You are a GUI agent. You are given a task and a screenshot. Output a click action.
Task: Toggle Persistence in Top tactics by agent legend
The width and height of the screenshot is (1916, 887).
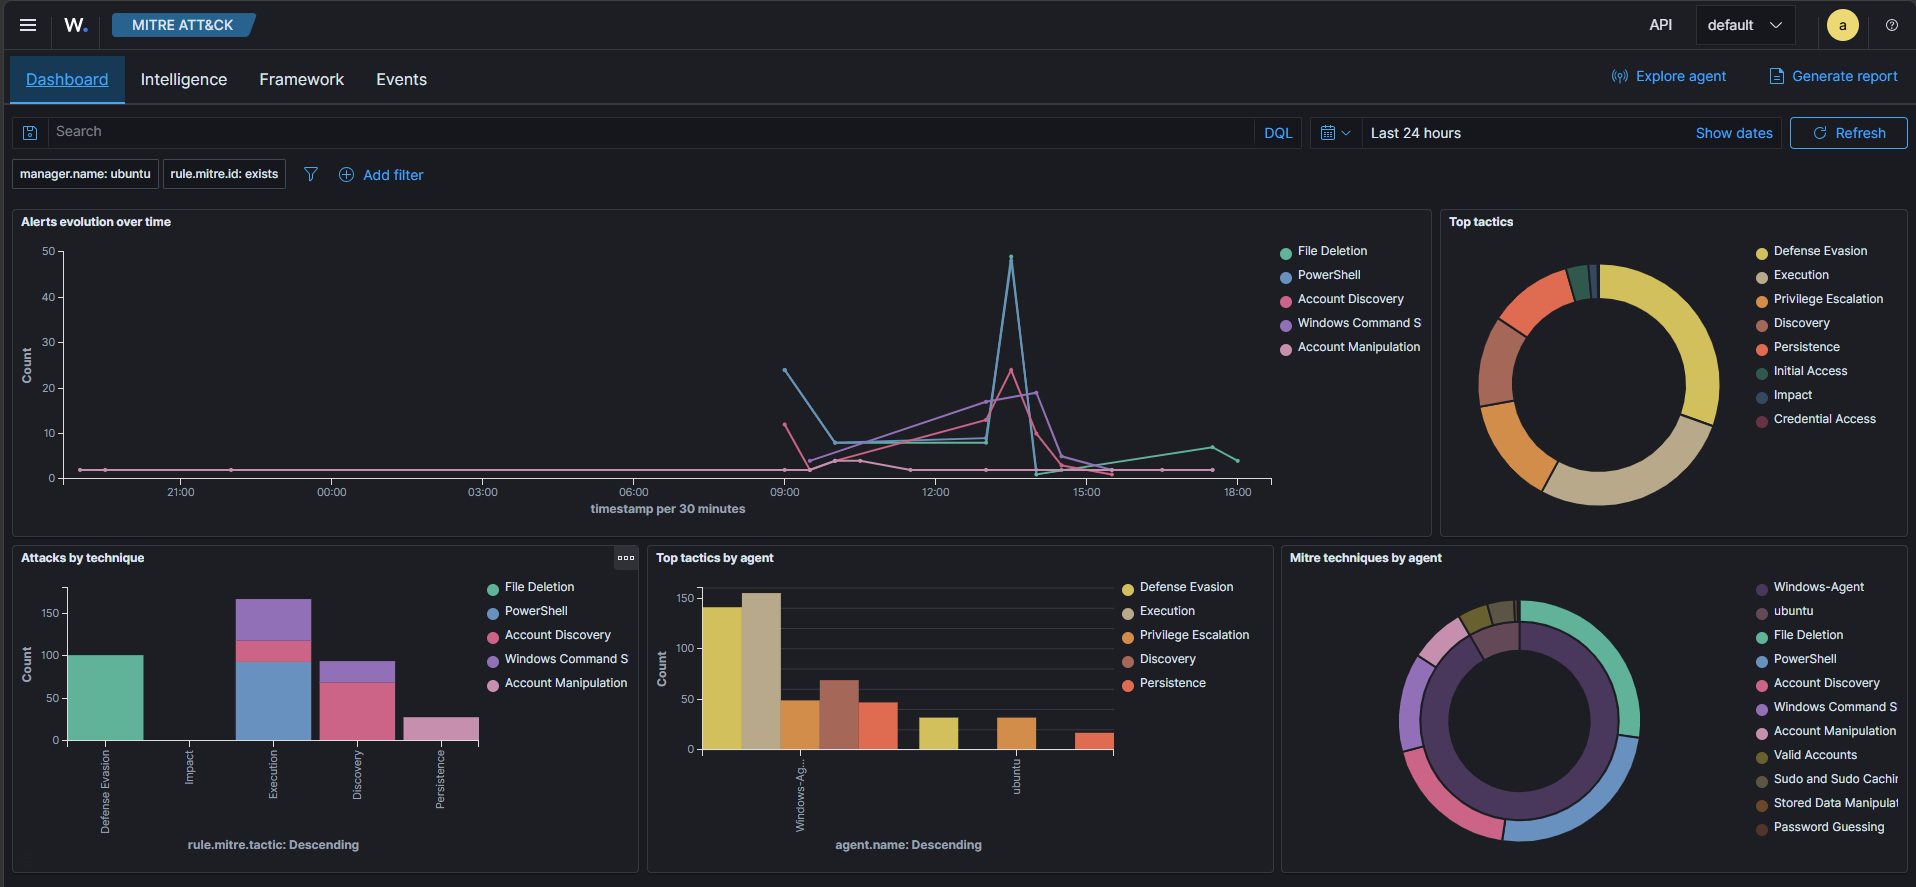1172,683
